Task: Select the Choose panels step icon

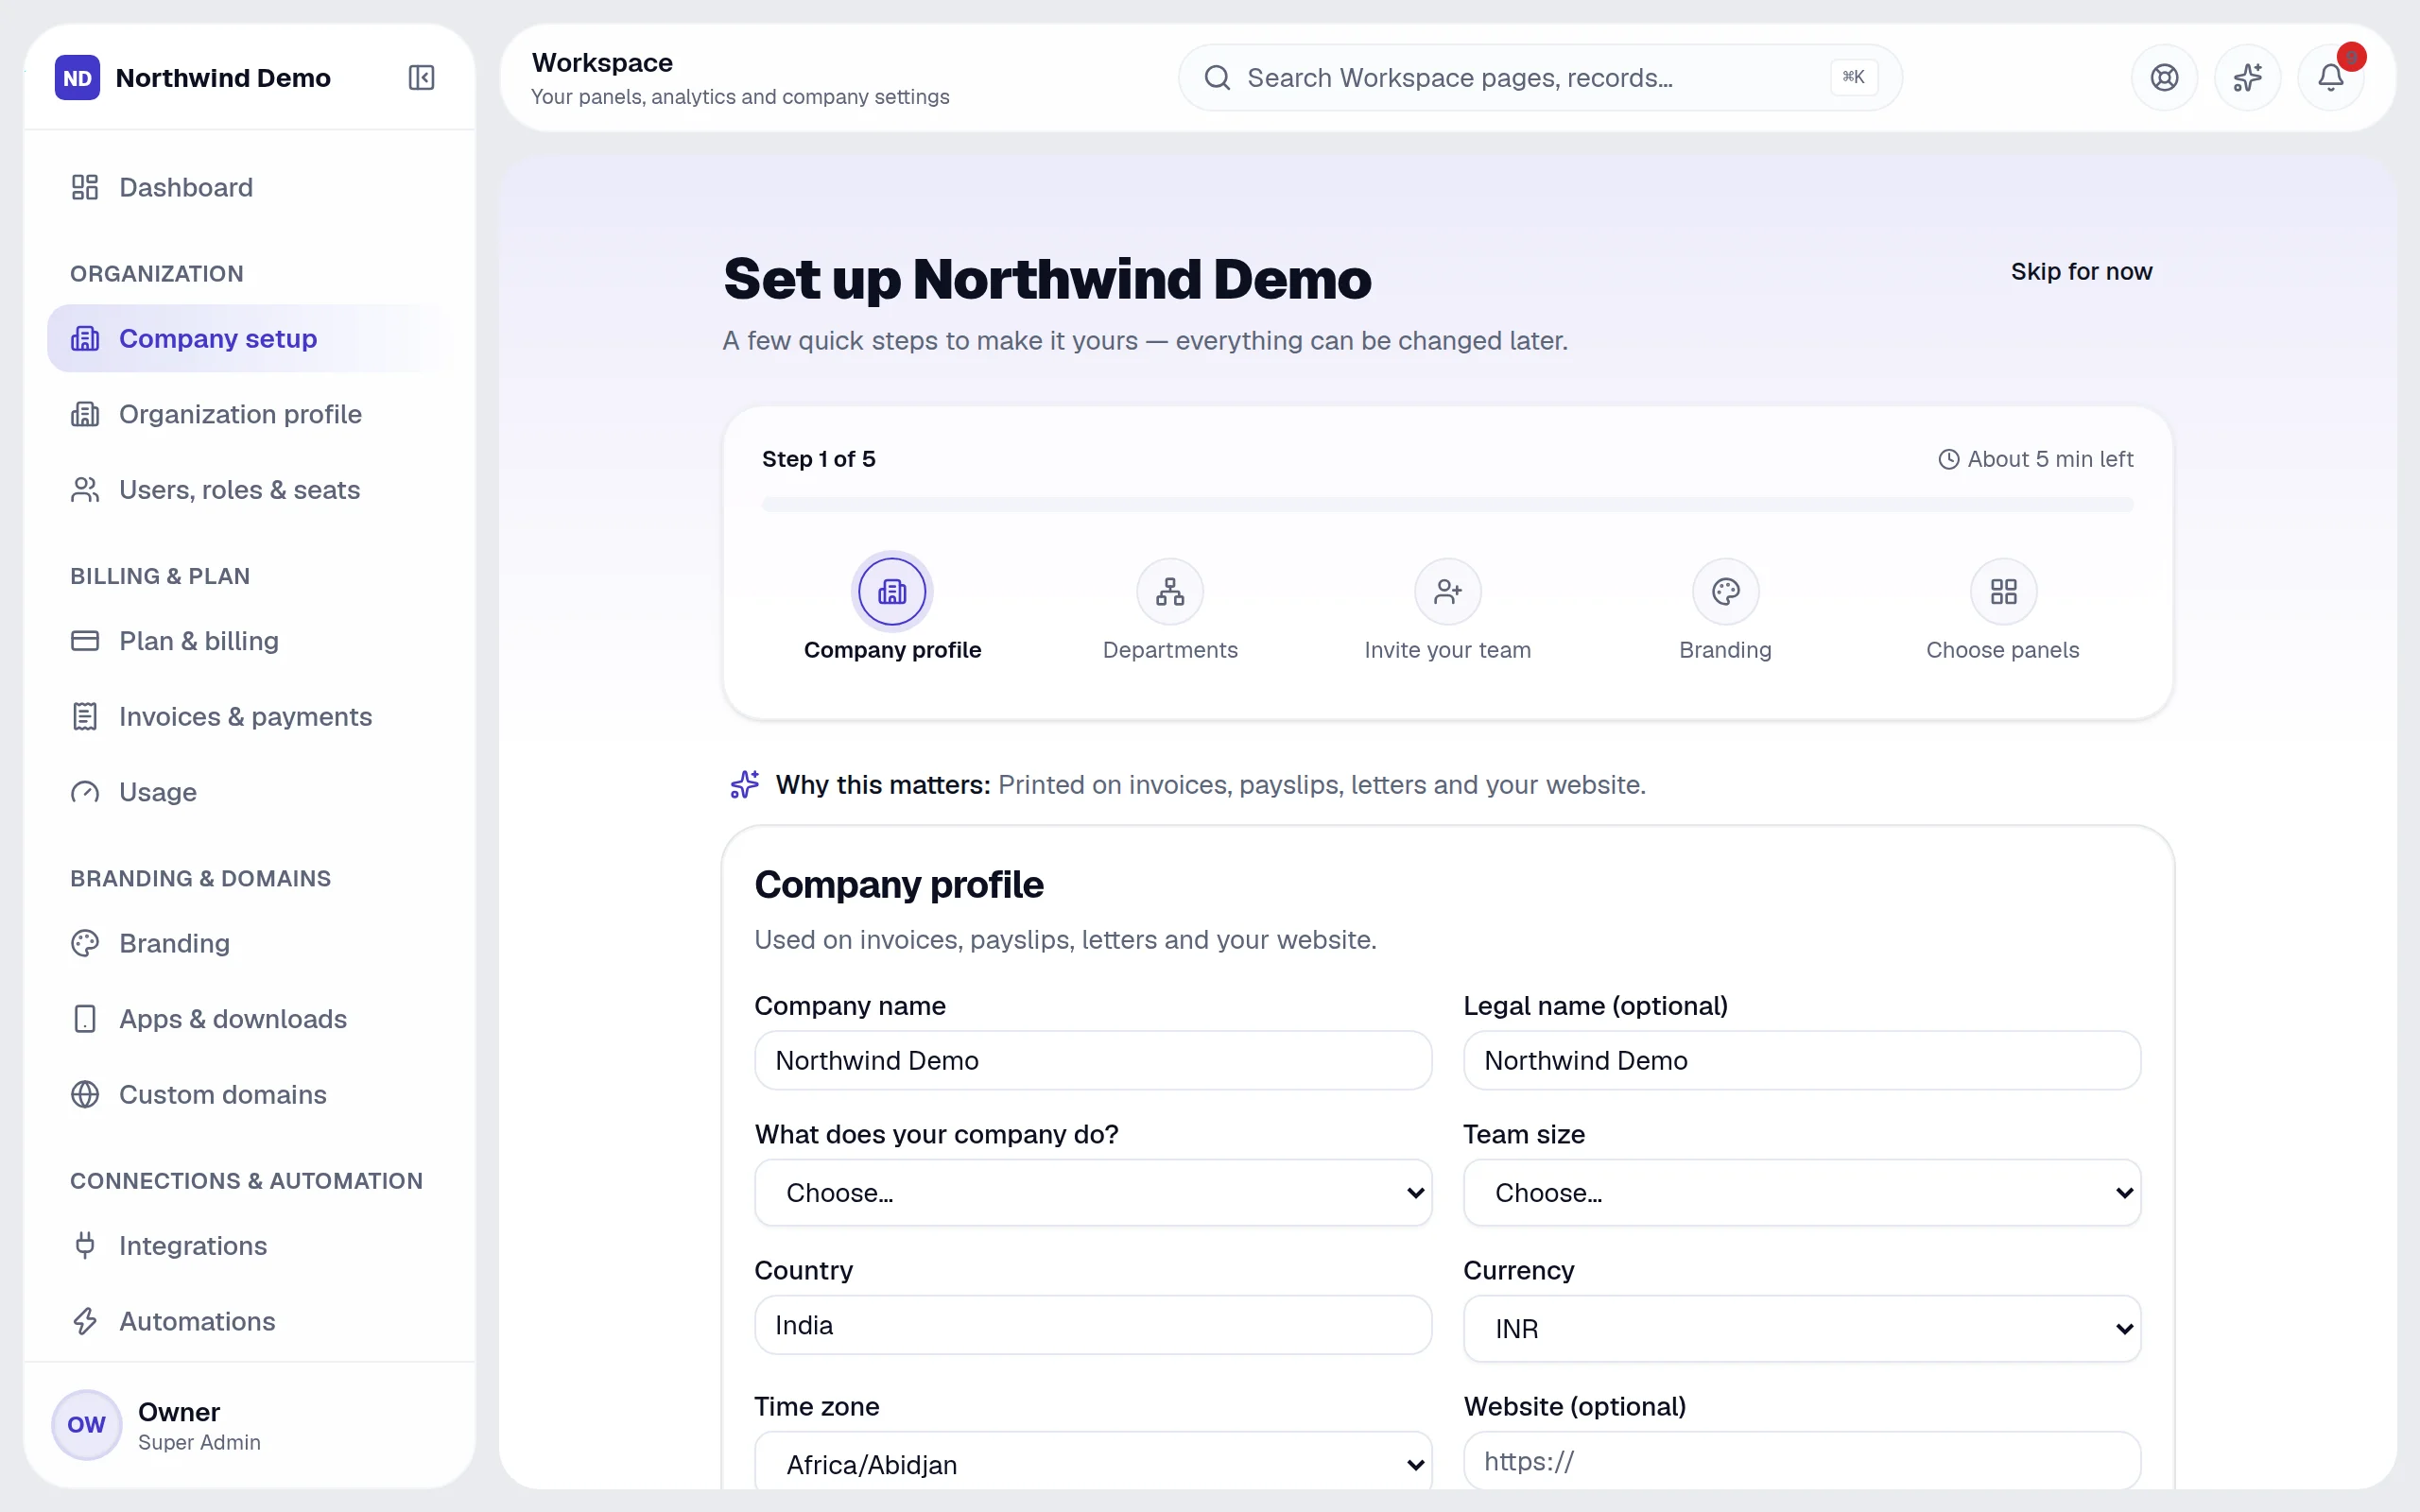Action: [2003, 591]
